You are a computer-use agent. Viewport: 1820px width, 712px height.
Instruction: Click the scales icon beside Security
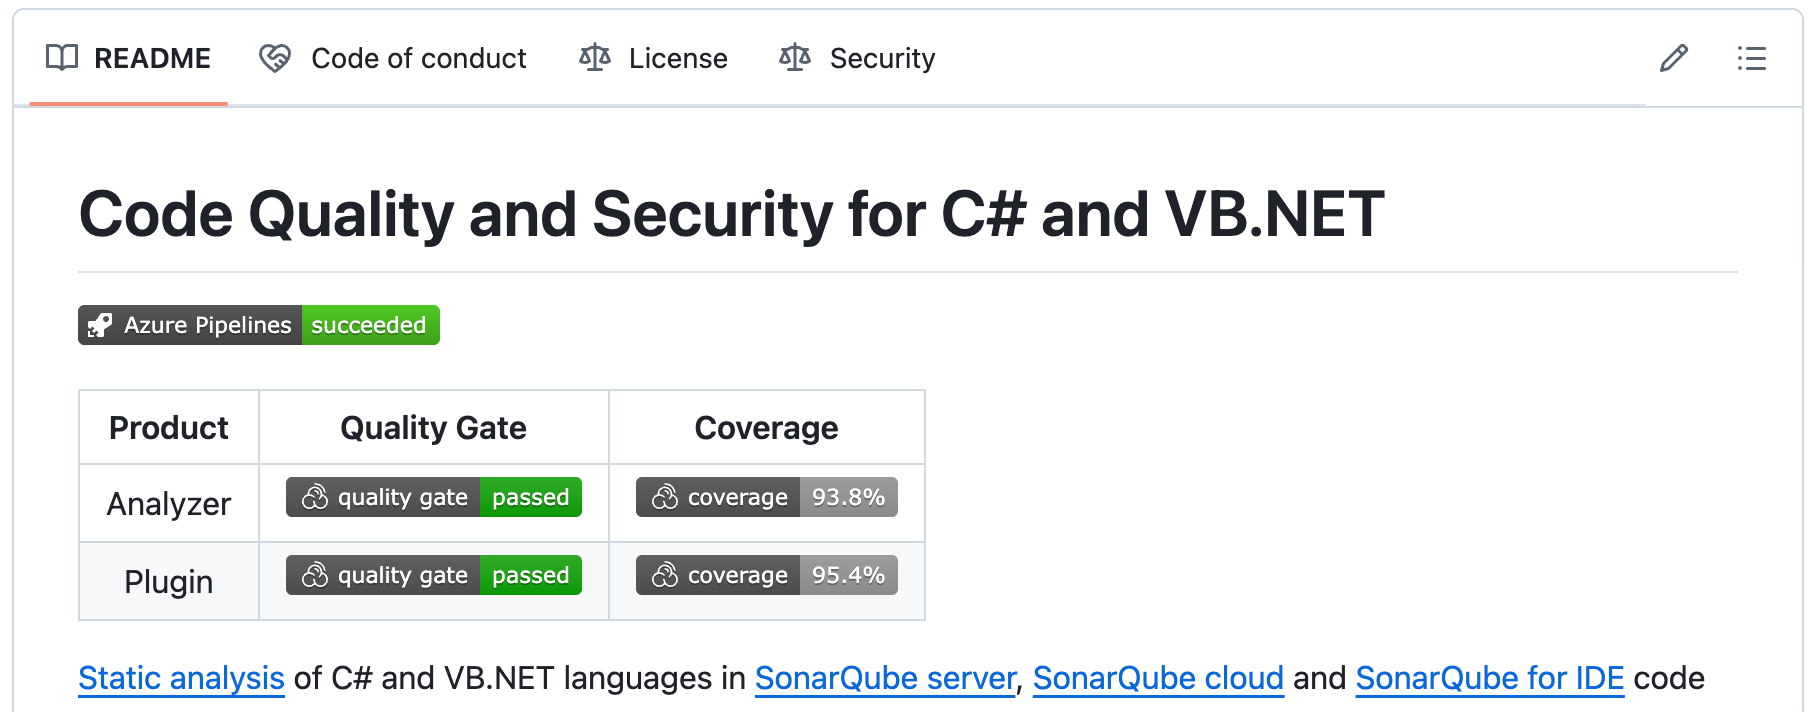point(795,58)
